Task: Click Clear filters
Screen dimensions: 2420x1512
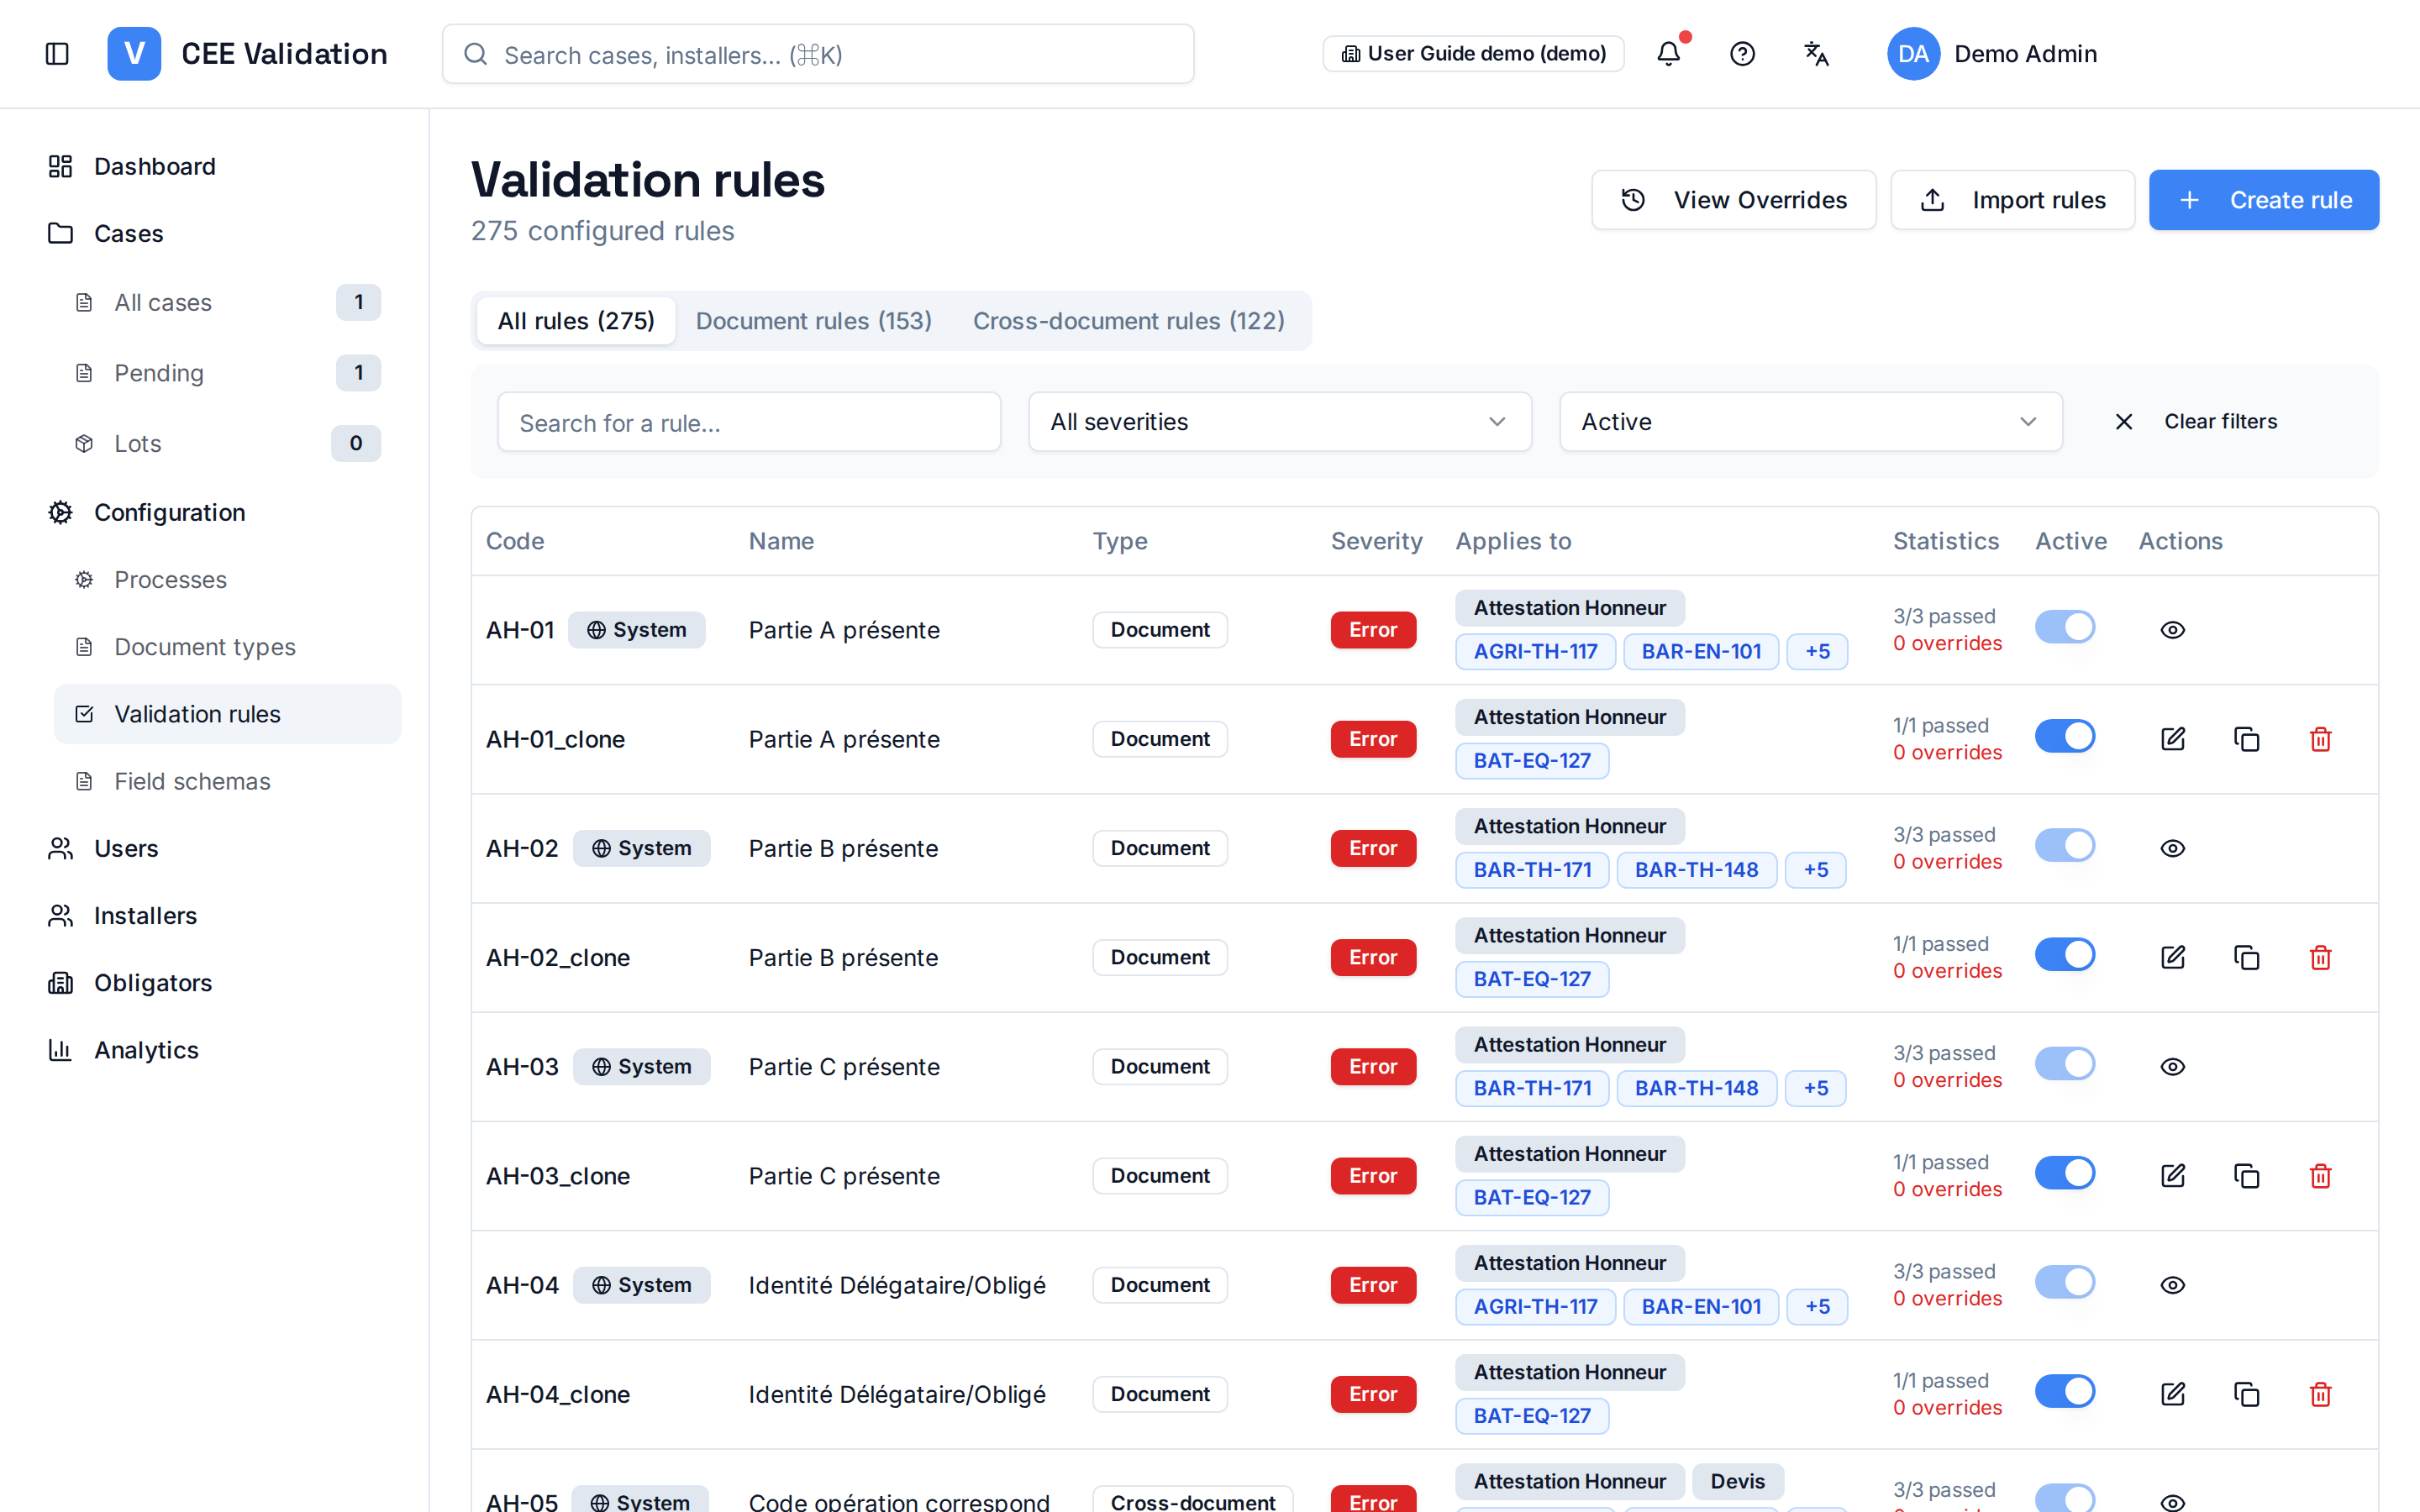Action: pyautogui.click(x=2196, y=422)
